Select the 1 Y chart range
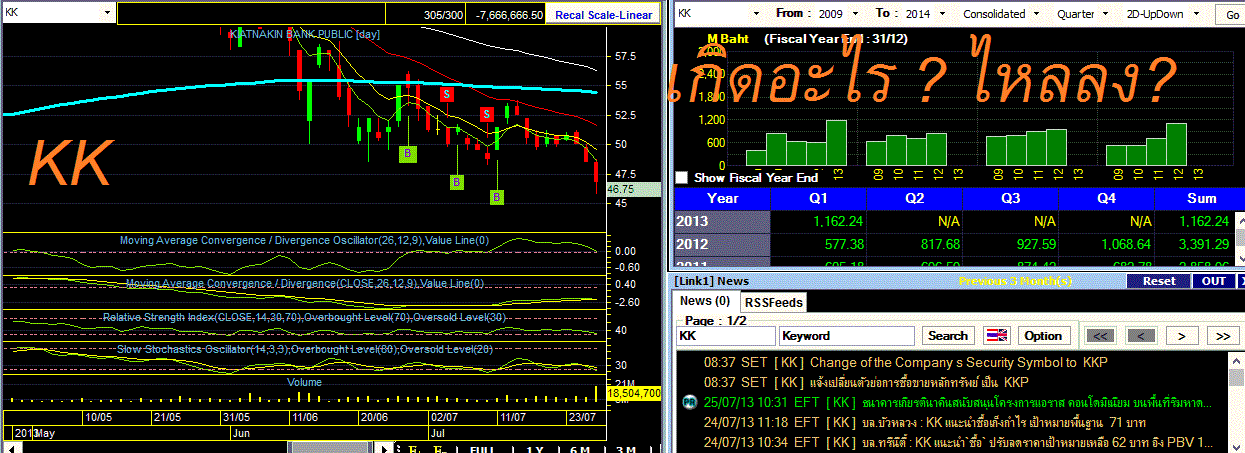The height and width of the screenshot is (453, 1245). 536,448
